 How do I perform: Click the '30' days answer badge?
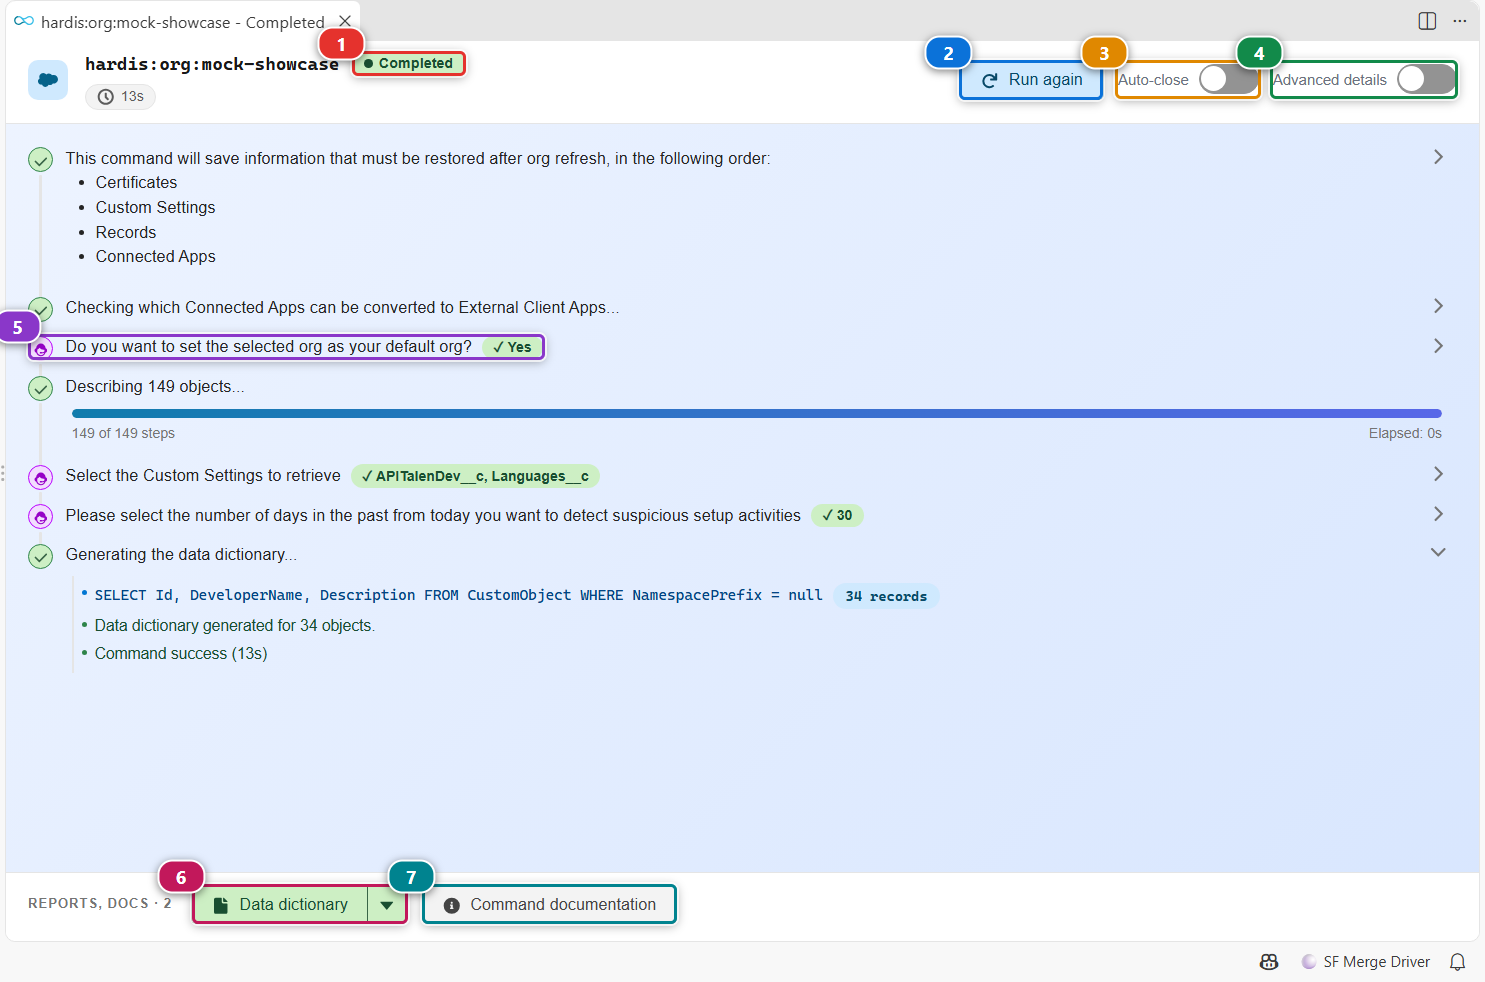(837, 516)
